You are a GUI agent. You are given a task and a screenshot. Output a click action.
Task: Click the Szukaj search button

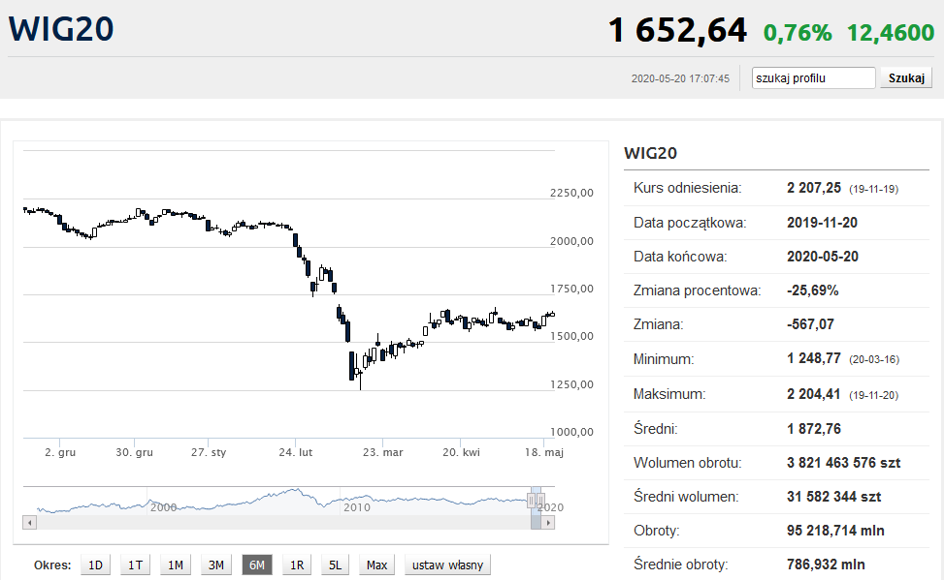906,78
